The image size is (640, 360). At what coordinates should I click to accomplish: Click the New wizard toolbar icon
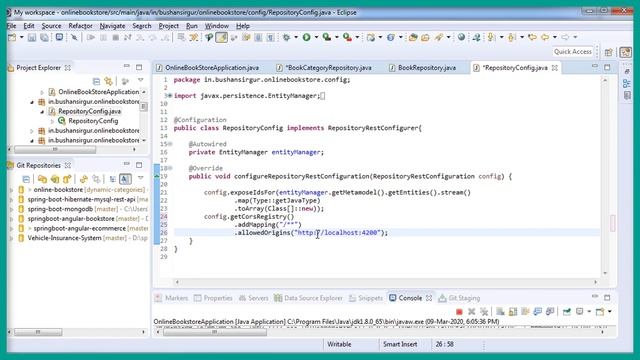tap(12, 38)
